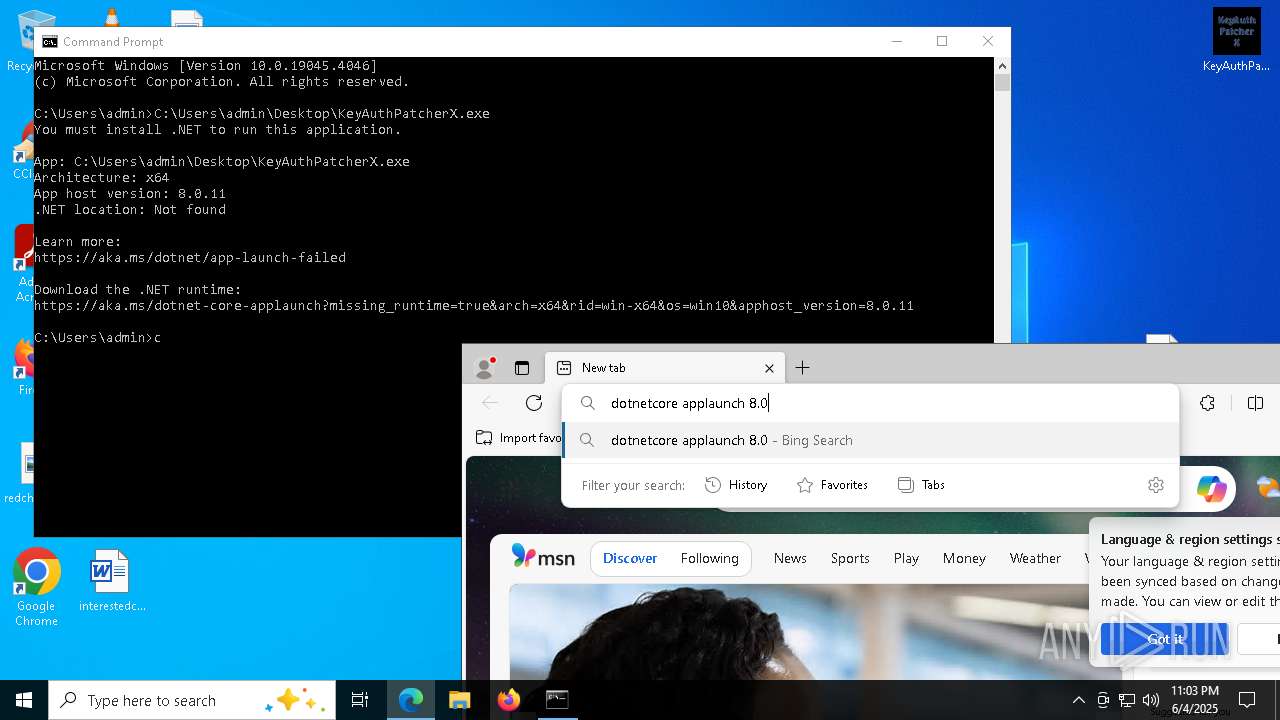Open the Edge profile icon
The image size is (1280, 720).
point(485,368)
